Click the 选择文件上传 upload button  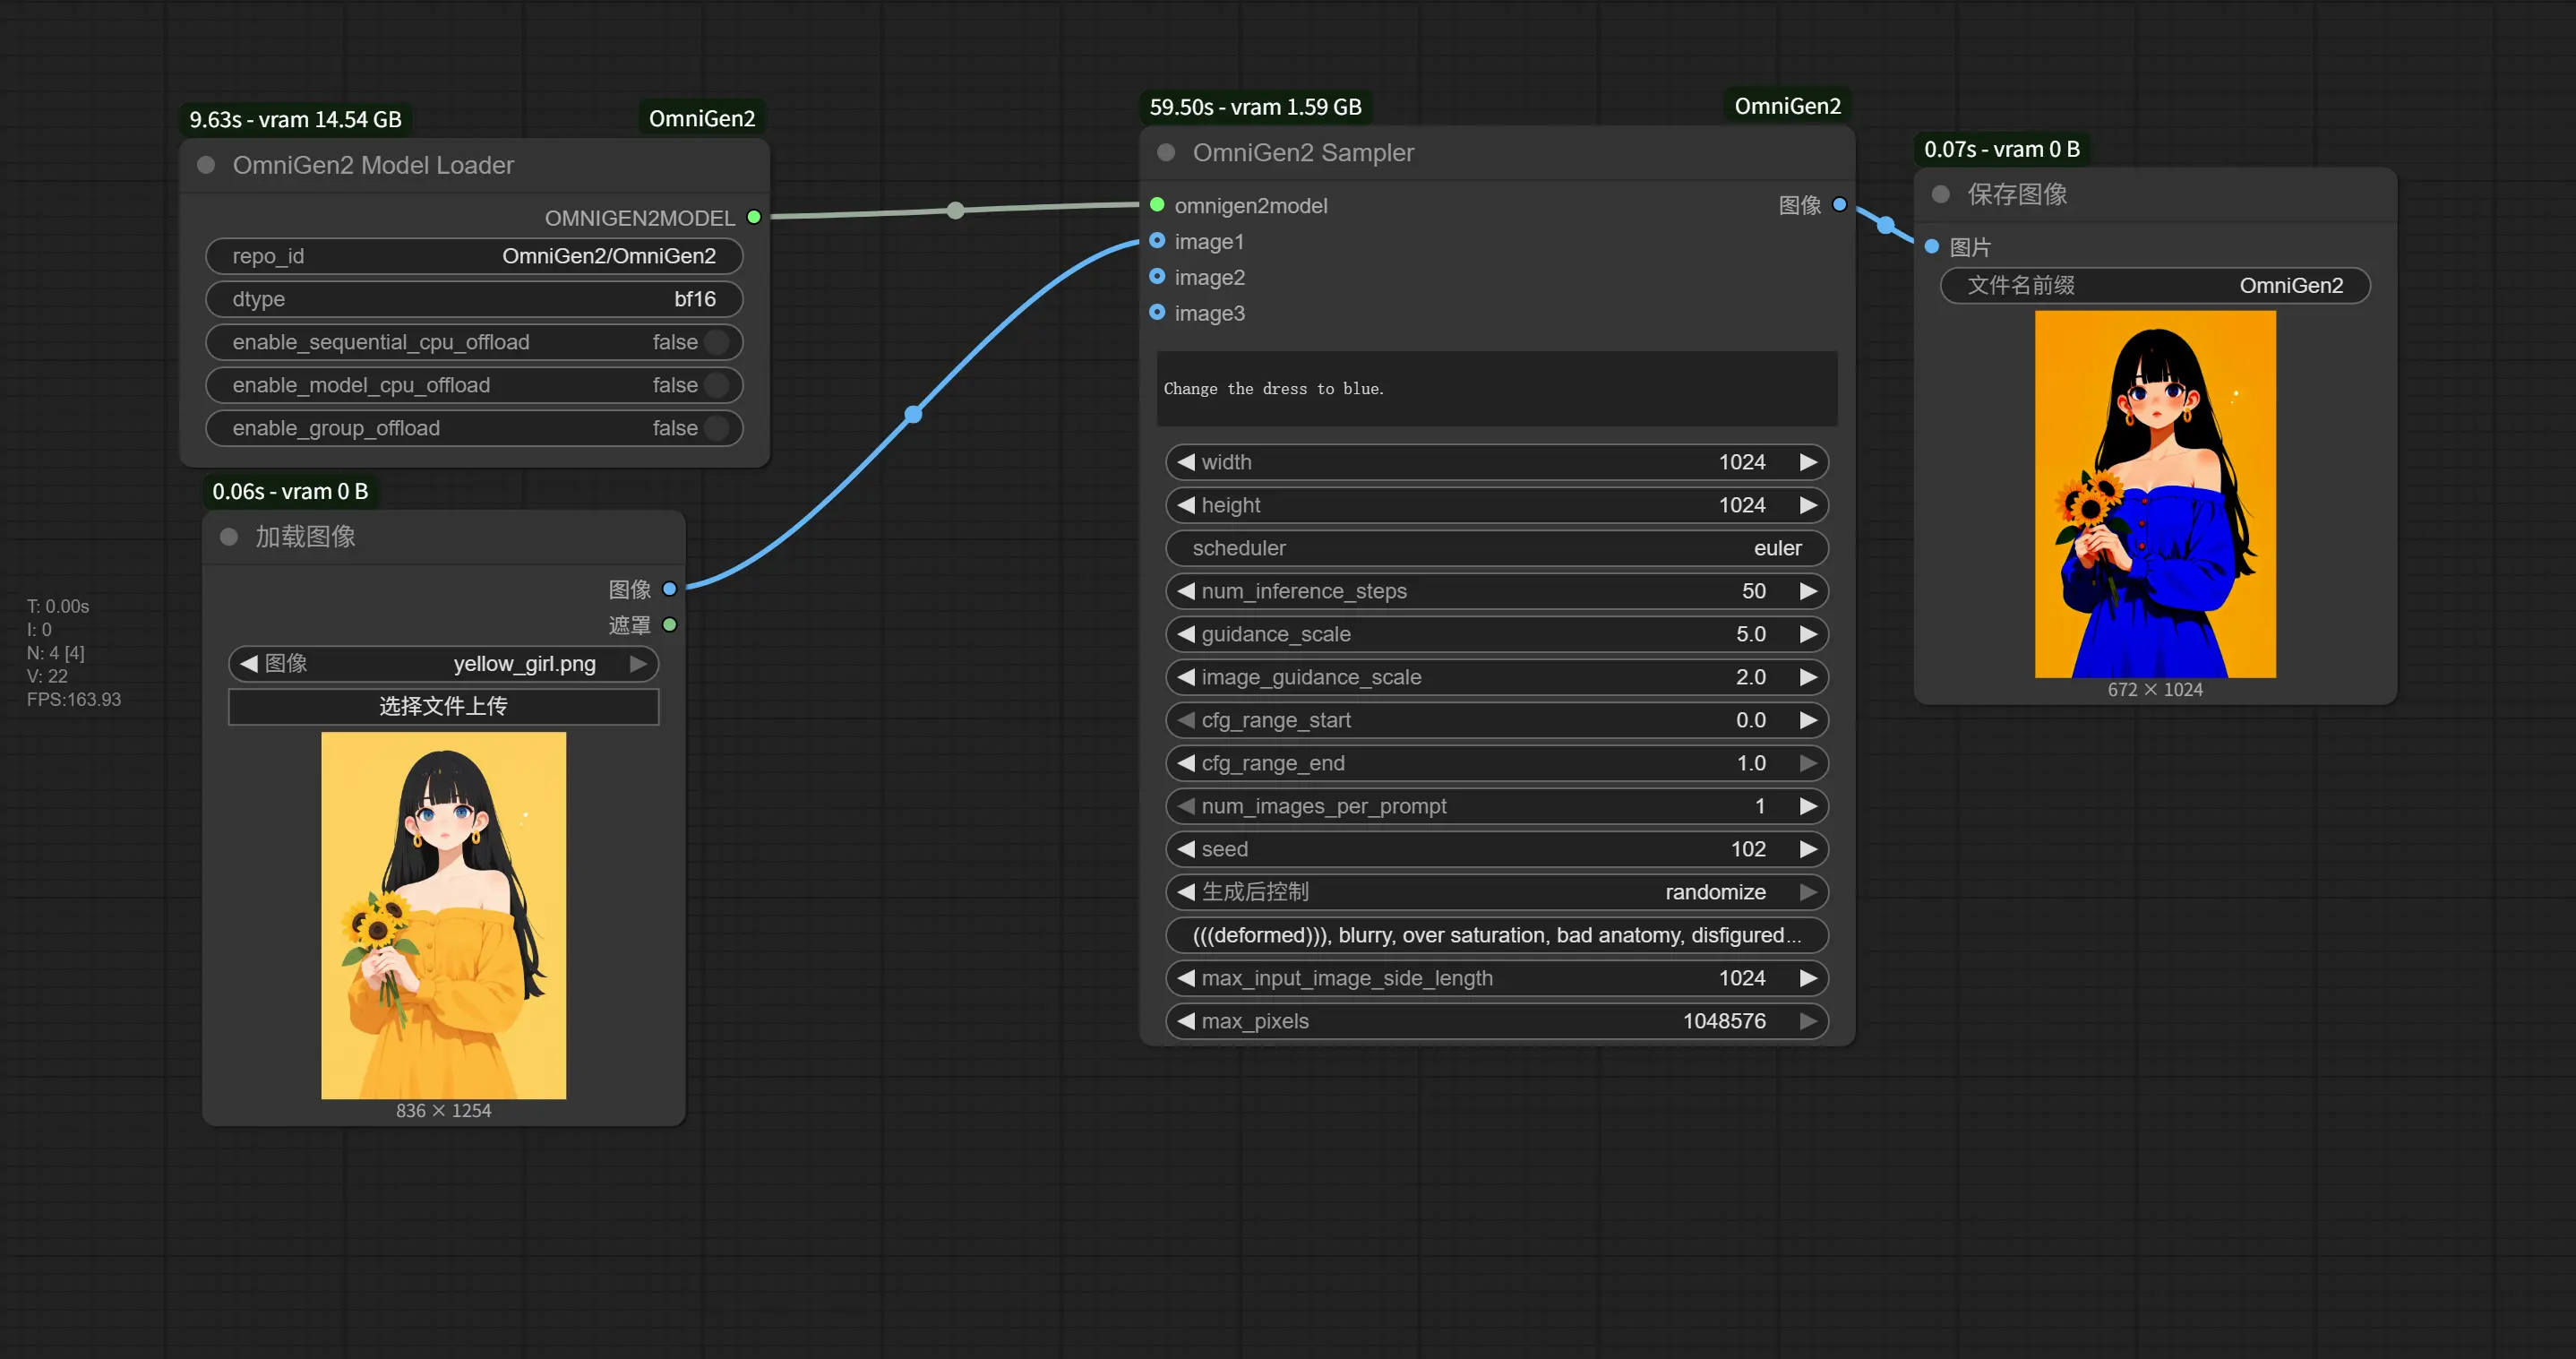[x=443, y=706]
